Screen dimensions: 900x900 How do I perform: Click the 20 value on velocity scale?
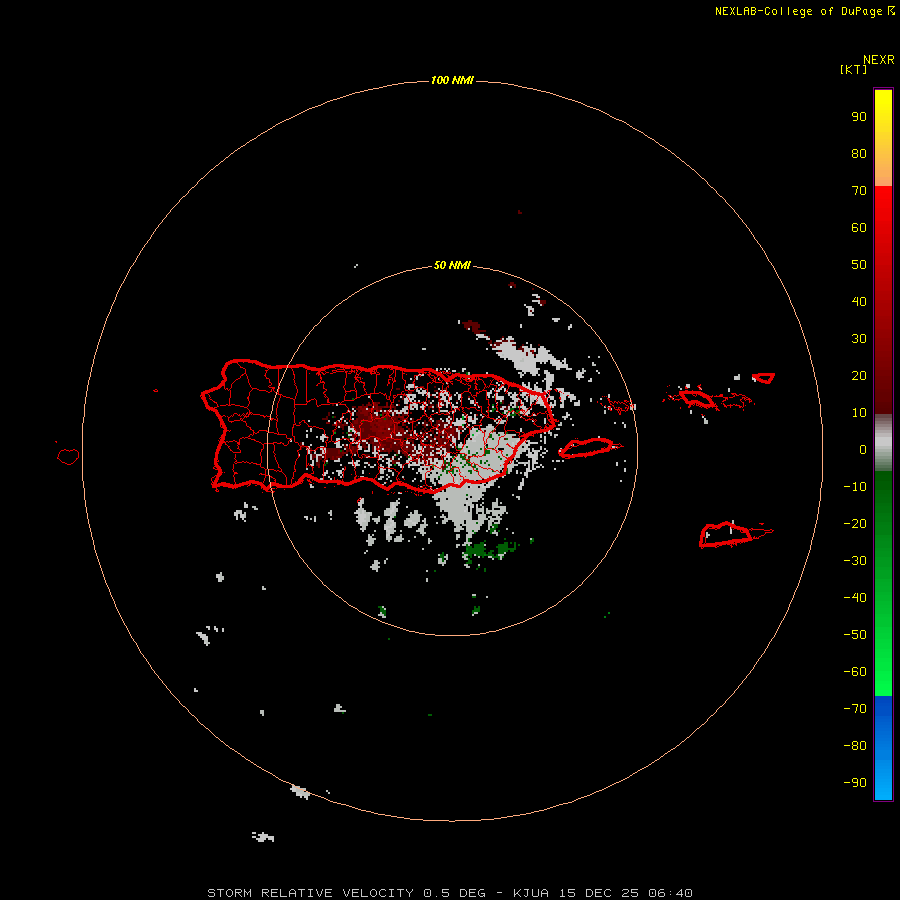(x=859, y=376)
